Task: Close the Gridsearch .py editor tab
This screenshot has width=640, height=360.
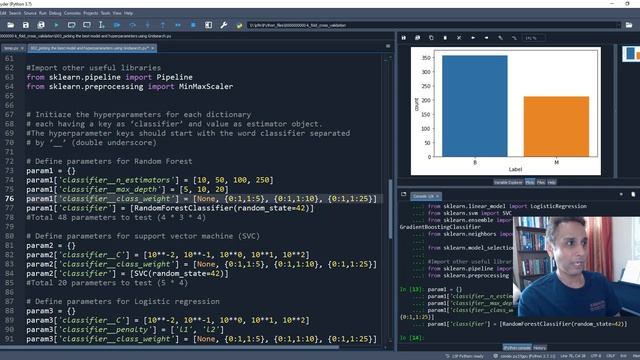Action: [153, 48]
